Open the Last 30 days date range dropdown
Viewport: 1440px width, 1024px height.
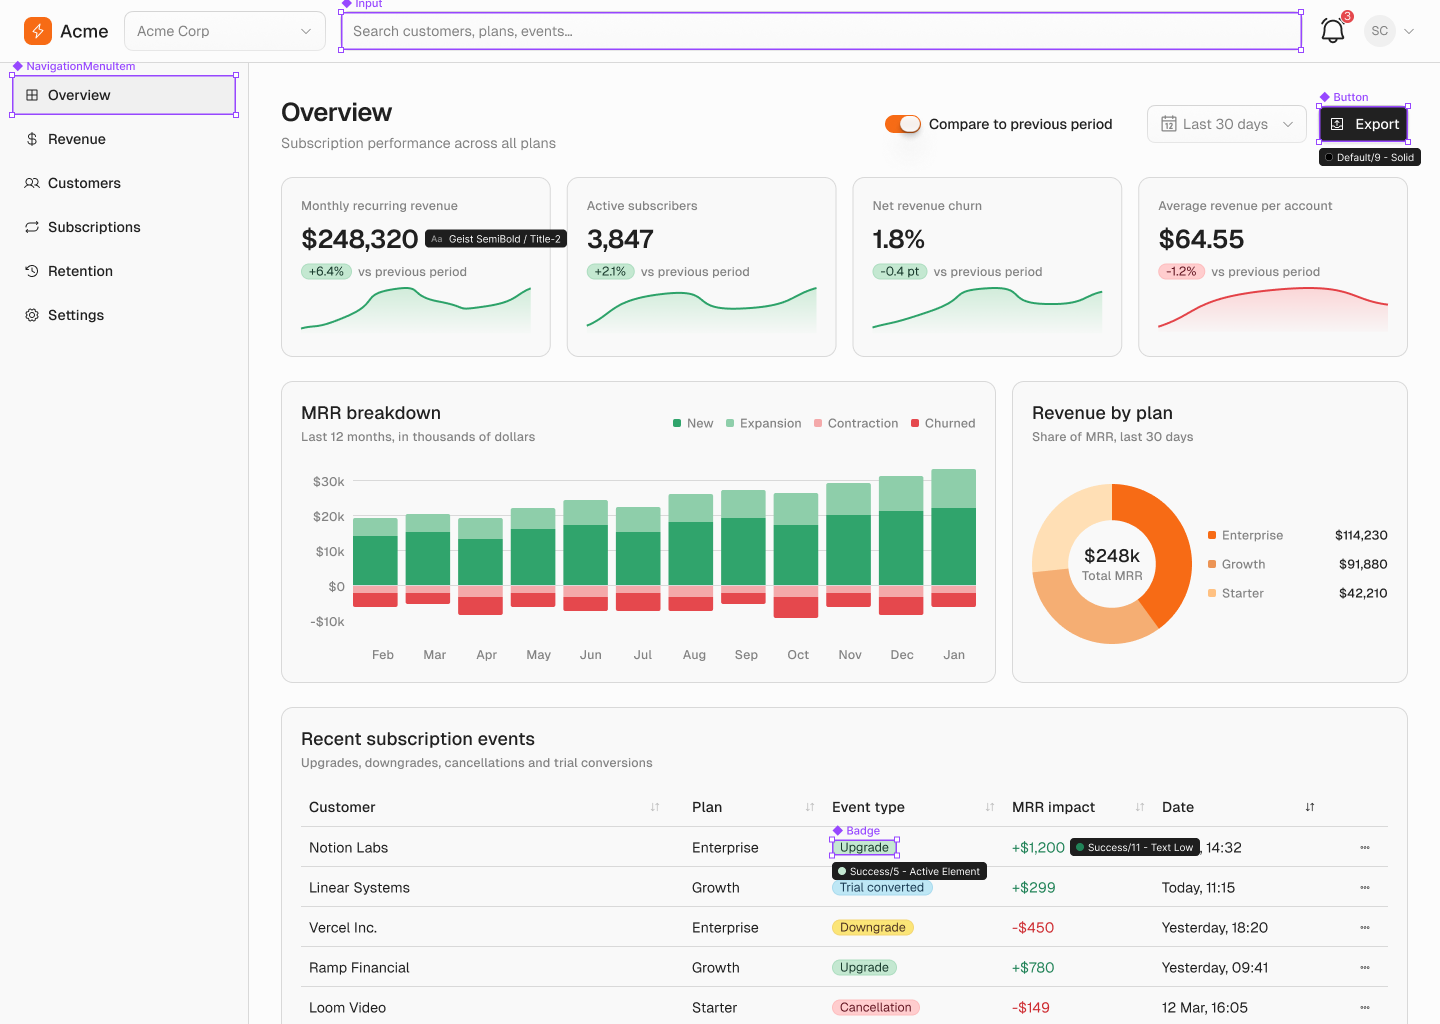[1227, 124]
